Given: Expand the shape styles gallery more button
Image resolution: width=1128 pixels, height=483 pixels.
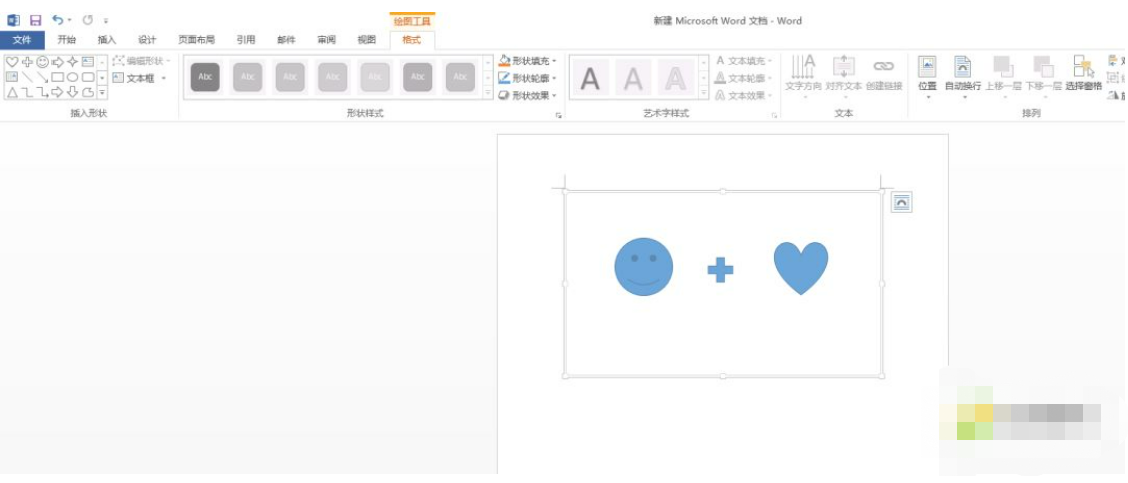Looking at the screenshot, I should tap(488, 94).
